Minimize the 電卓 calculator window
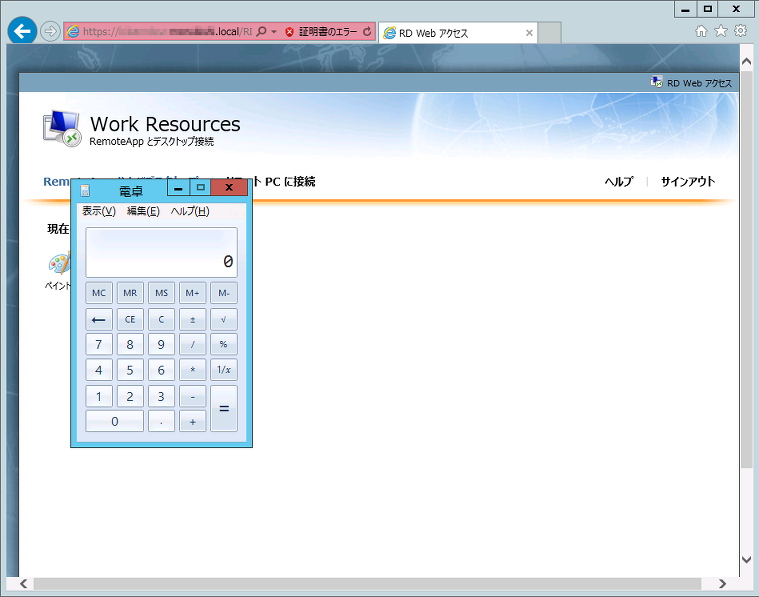The height and width of the screenshot is (597, 759). [178, 188]
